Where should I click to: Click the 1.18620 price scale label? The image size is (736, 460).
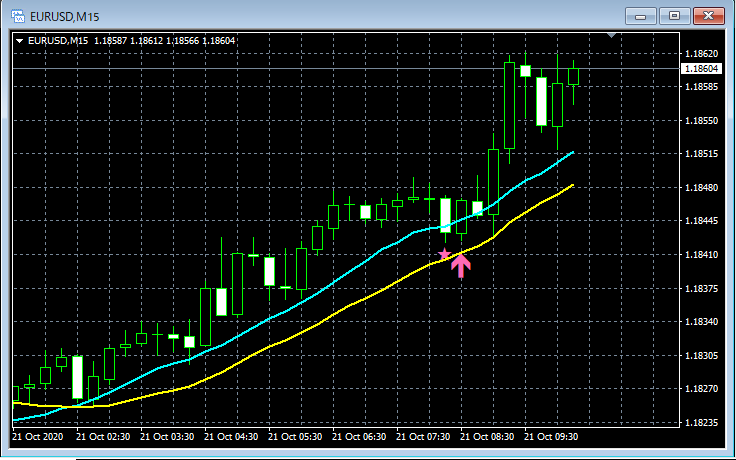point(701,54)
